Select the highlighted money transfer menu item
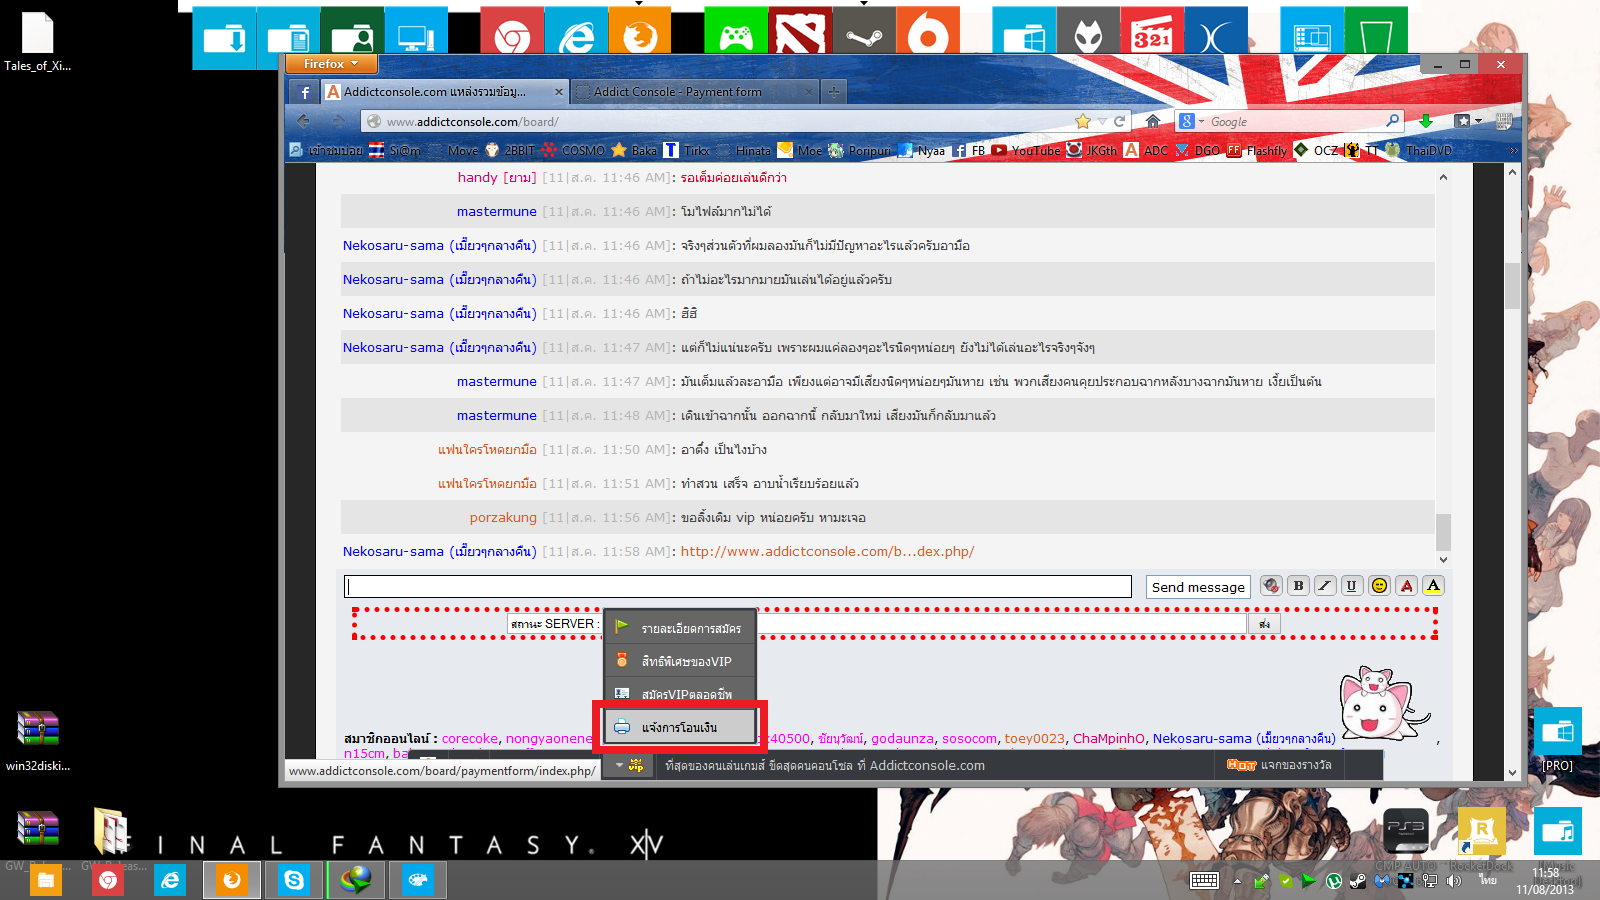This screenshot has width=1600, height=900. coord(680,727)
